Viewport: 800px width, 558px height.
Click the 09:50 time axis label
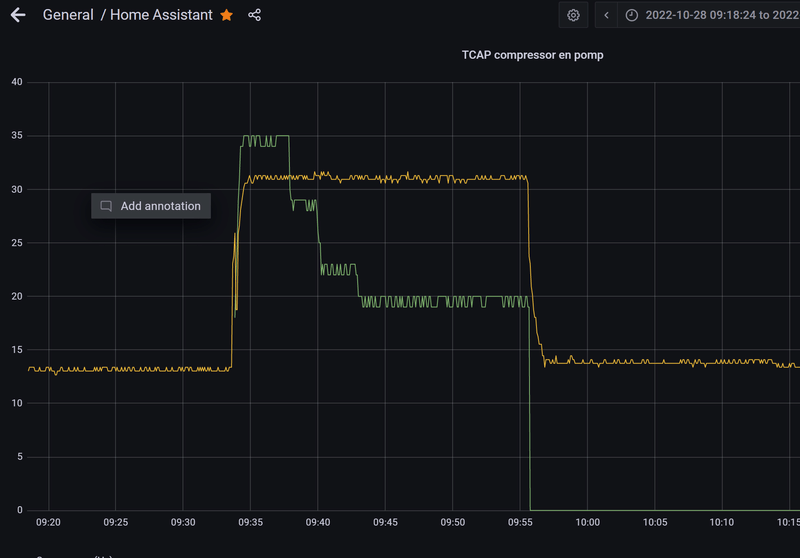453,522
